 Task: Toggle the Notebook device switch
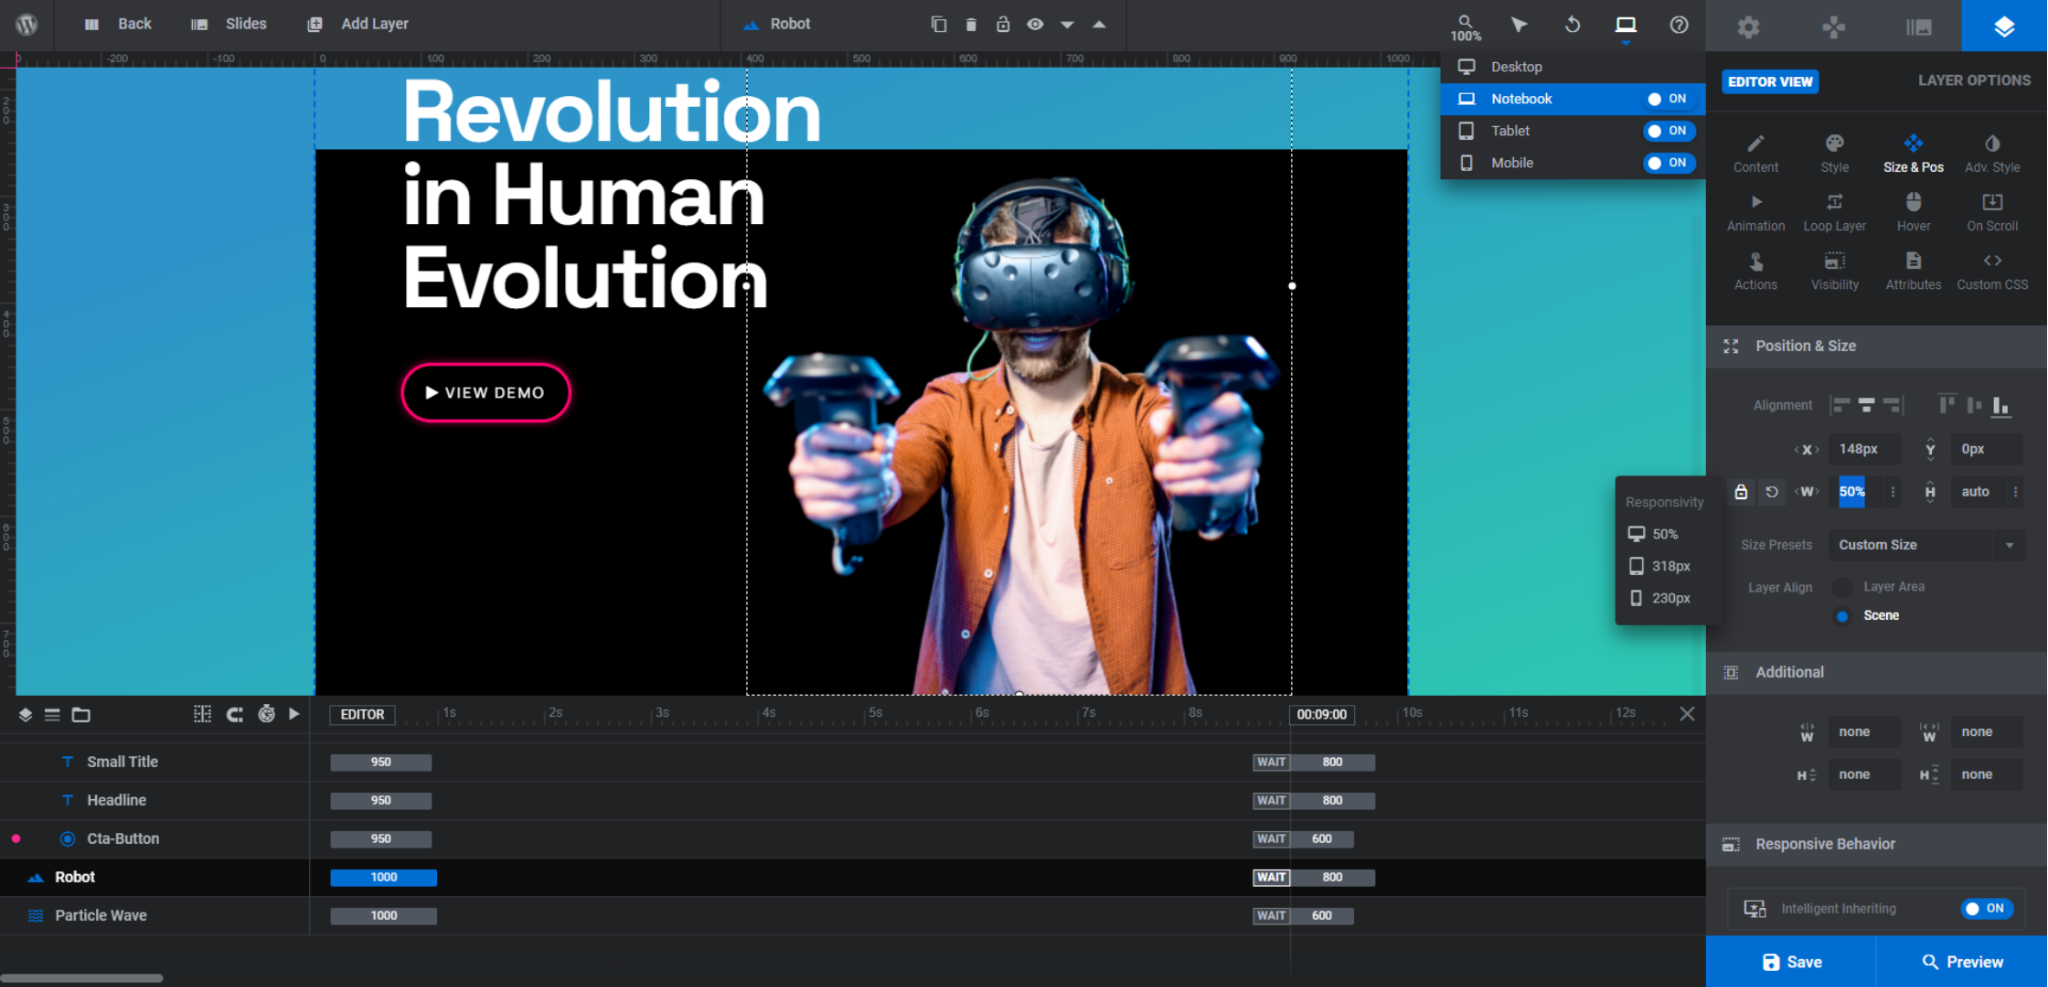[x=1668, y=99]
